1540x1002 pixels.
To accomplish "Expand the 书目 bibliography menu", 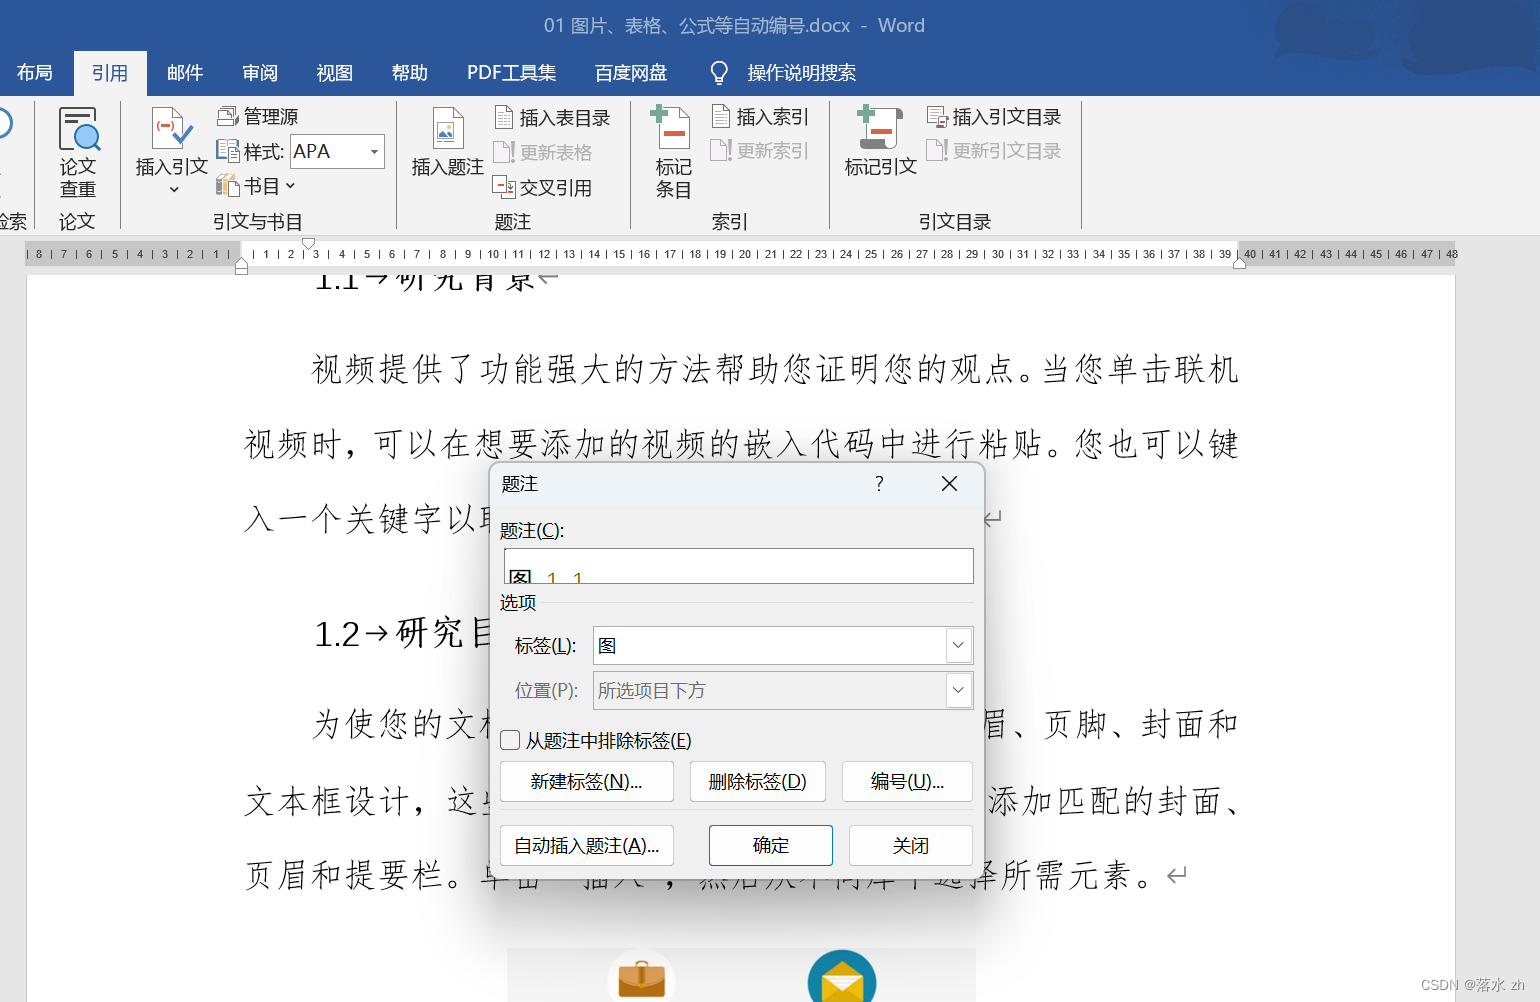I will 256,186.
